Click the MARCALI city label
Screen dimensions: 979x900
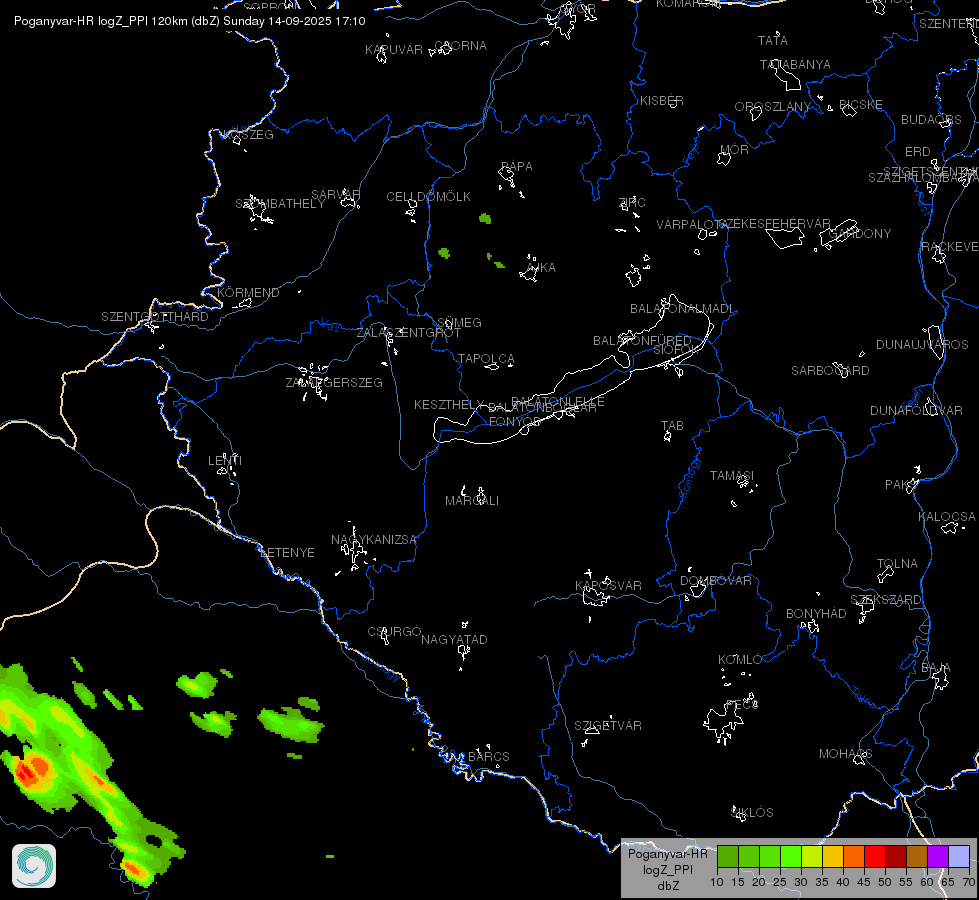pos(471,500)
